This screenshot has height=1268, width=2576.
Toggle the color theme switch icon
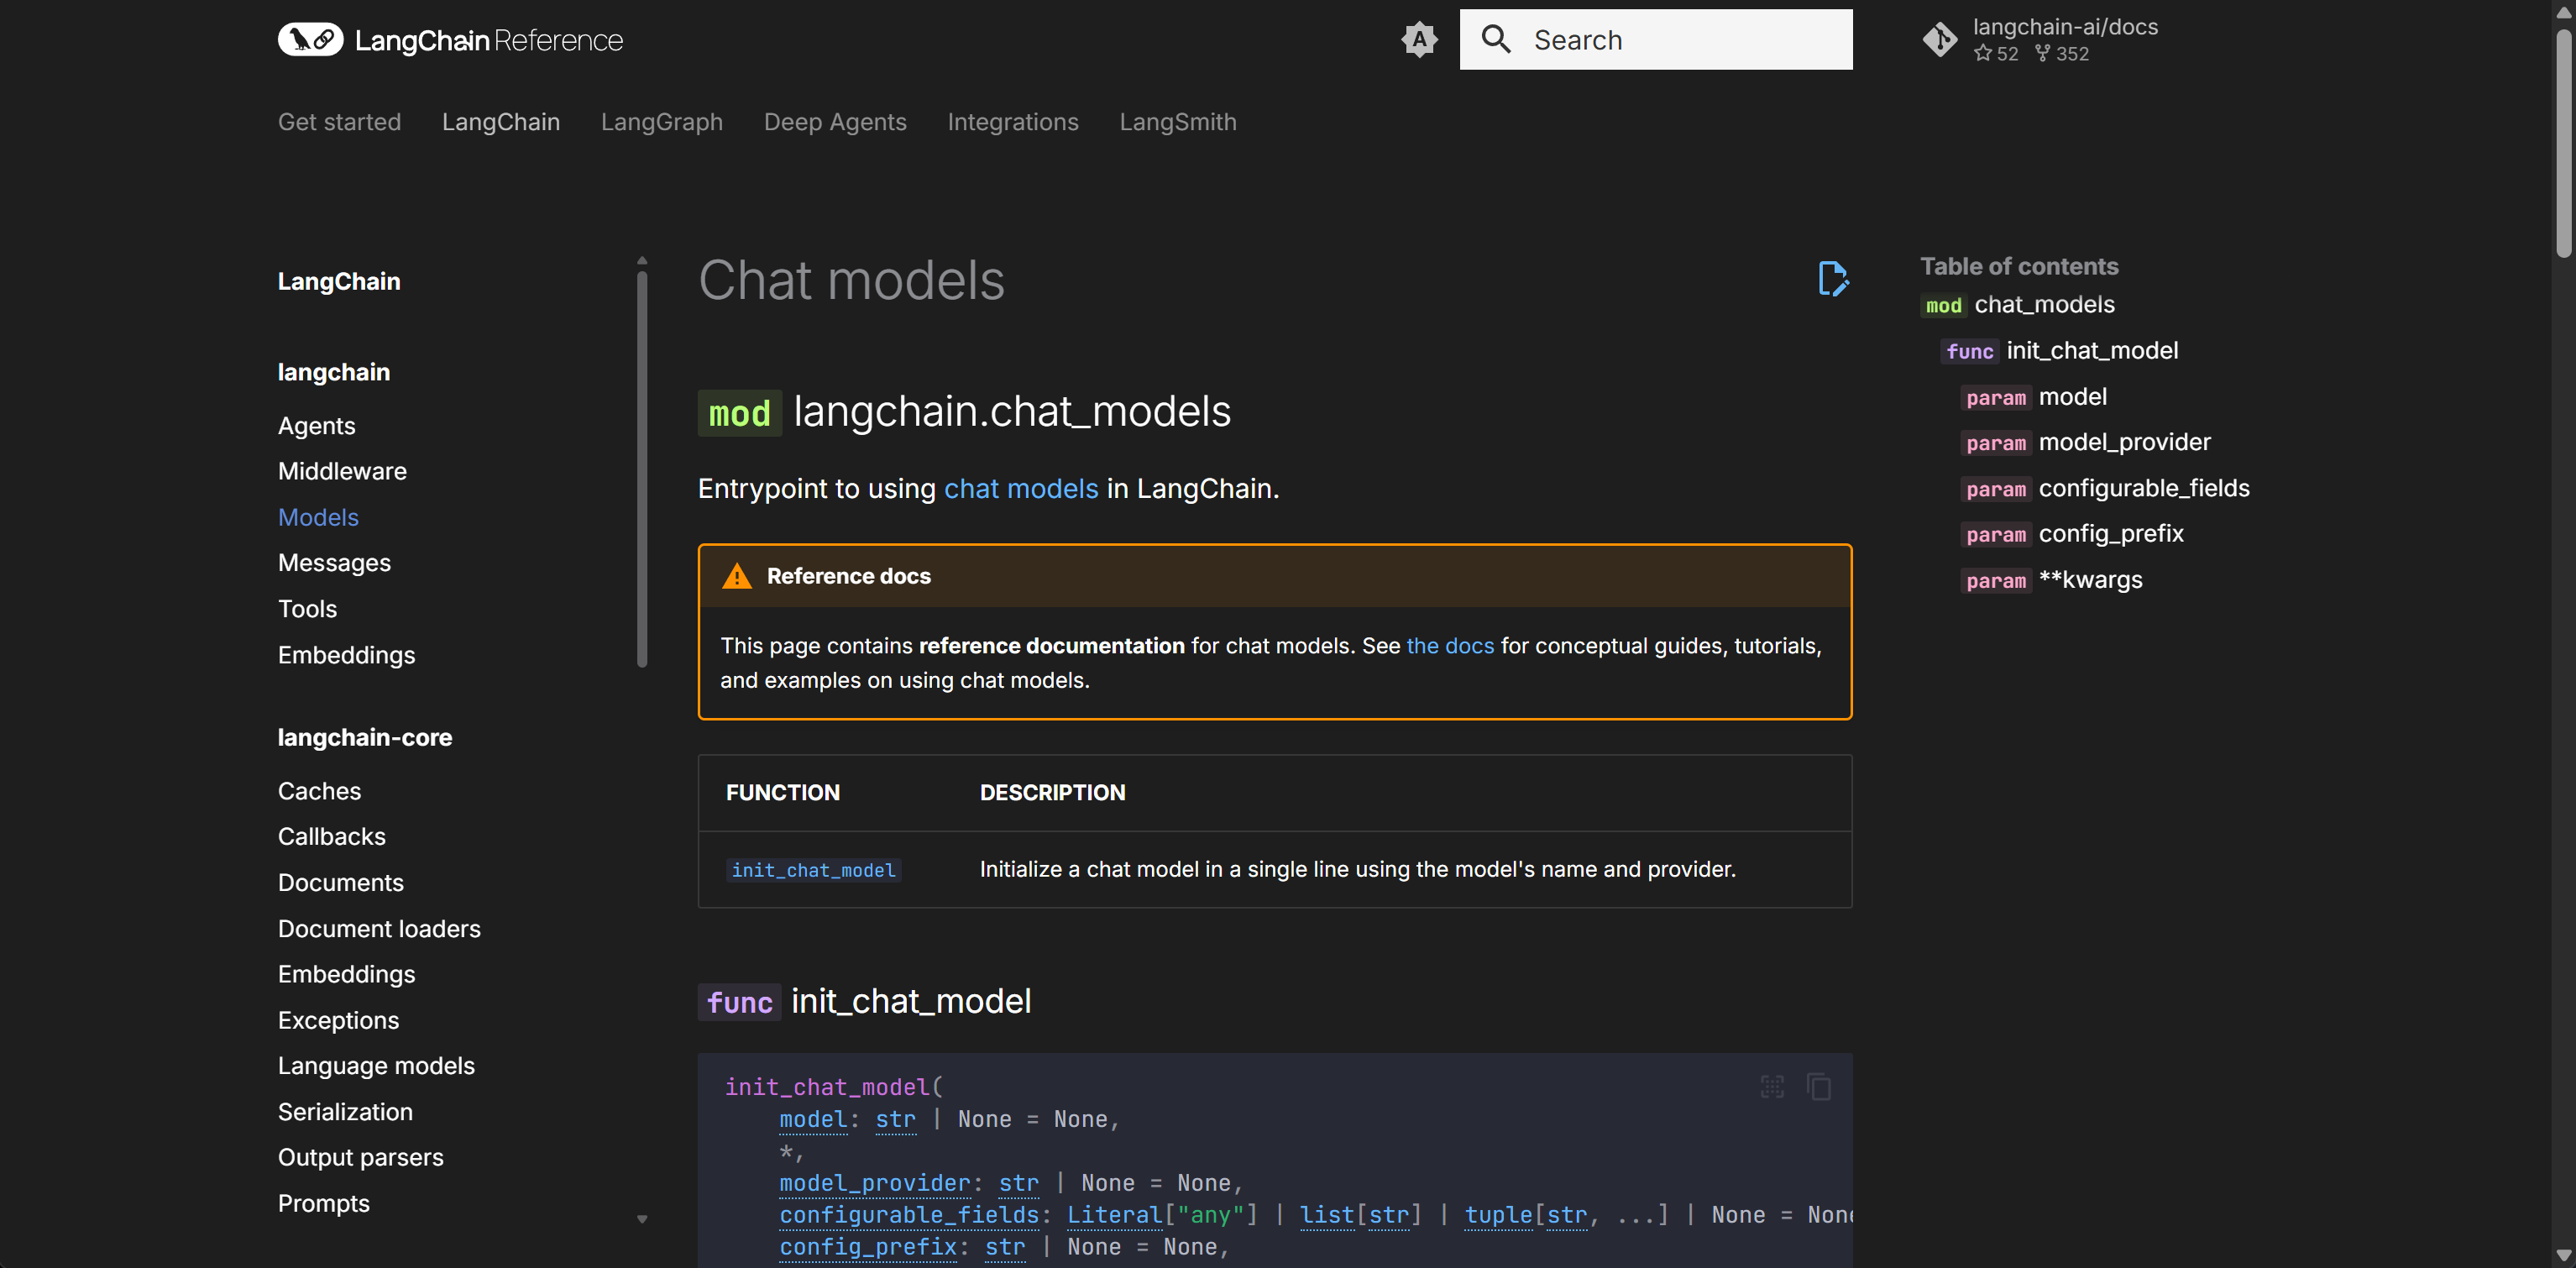coord(1419,40)
